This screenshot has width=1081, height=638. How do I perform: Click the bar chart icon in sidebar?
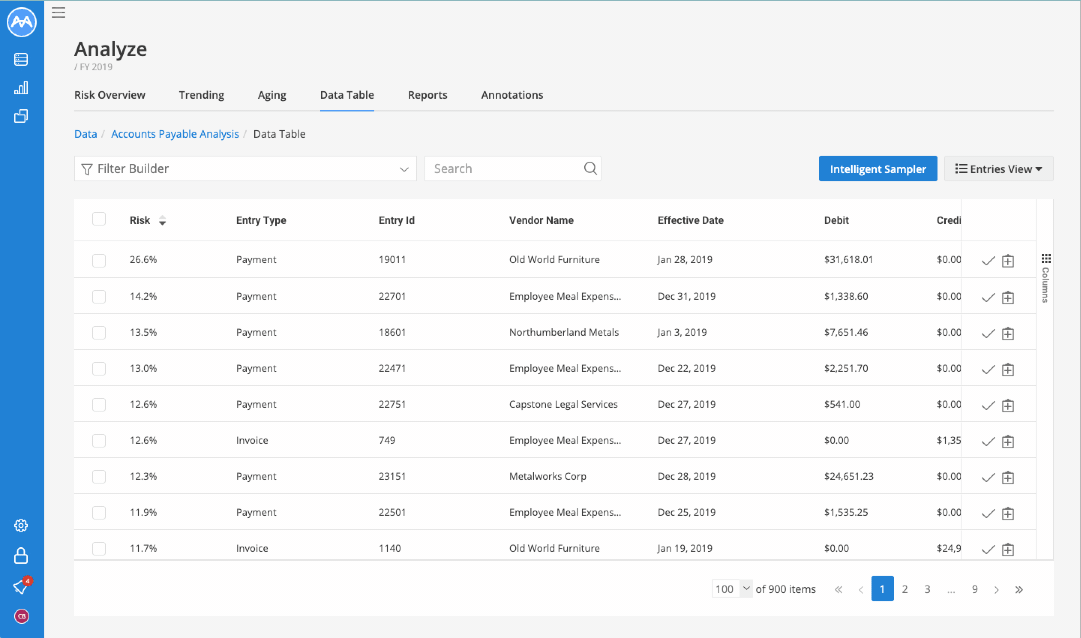point(21,88)
